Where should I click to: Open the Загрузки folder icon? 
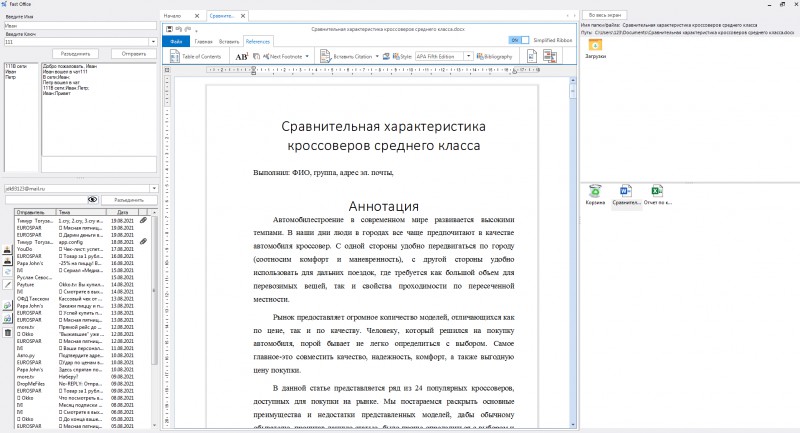(595, 49)
